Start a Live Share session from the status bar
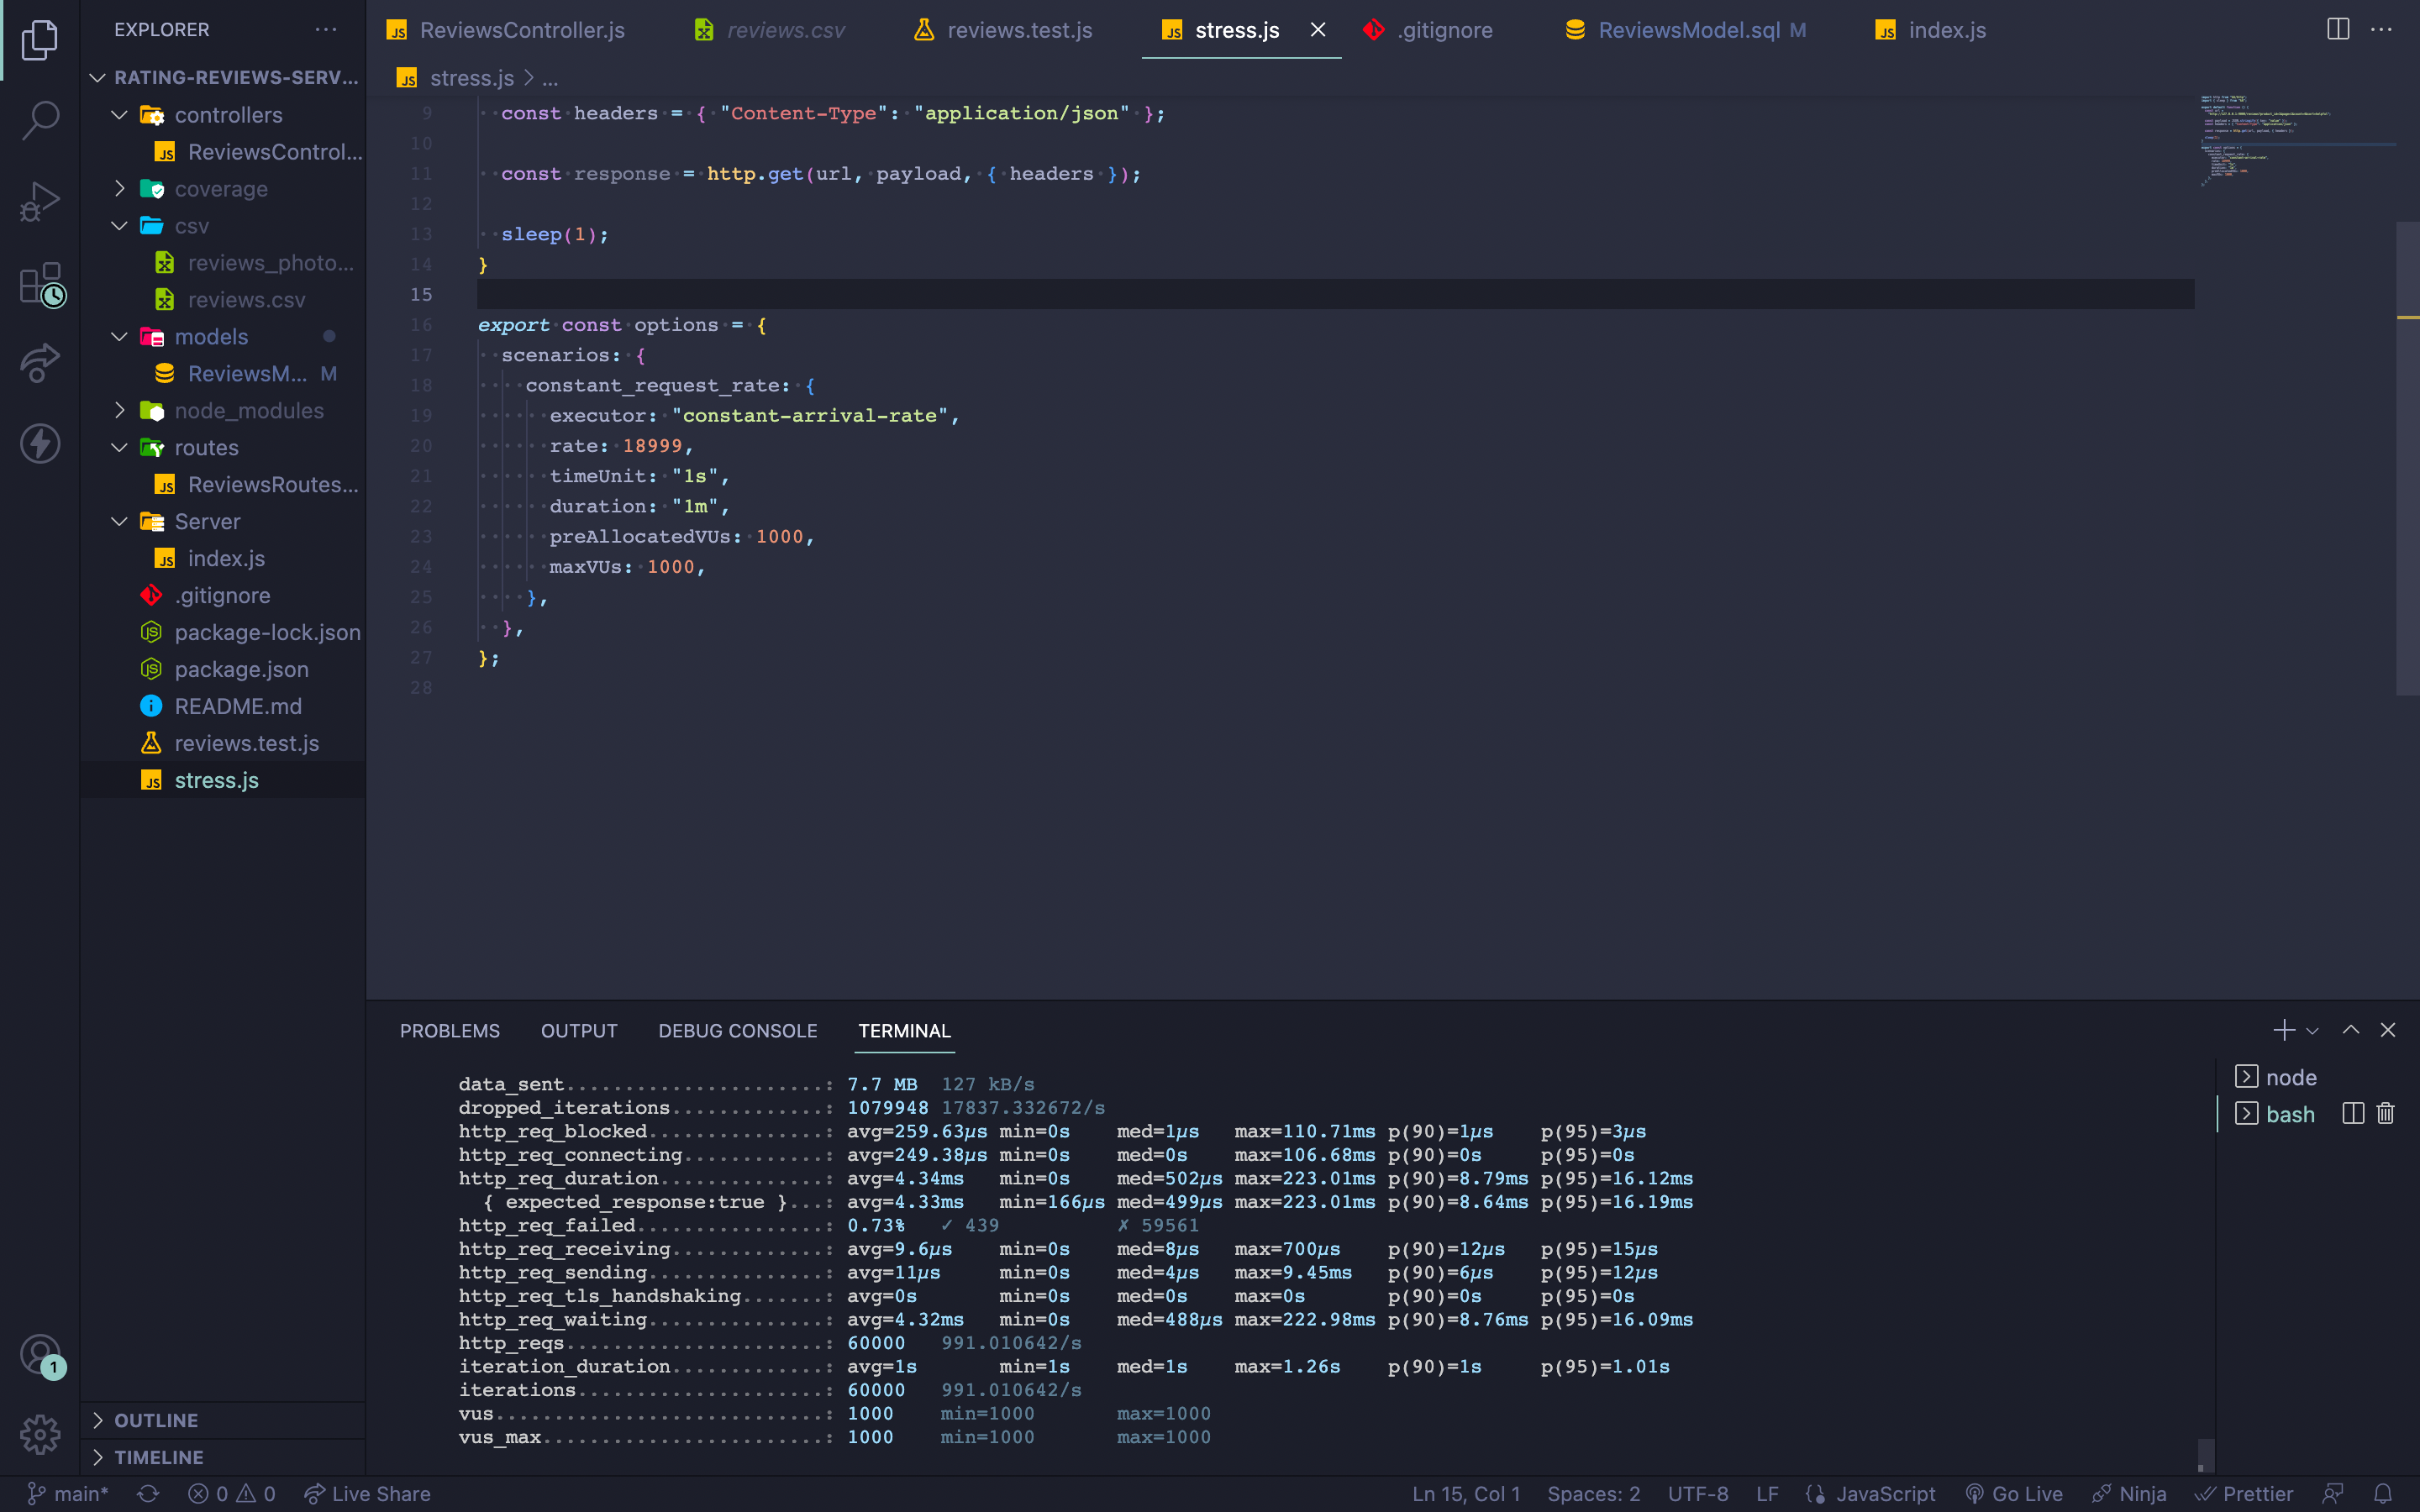Image resolution: width=2420 pixels, height=1512 pixels. (367, 1493)
